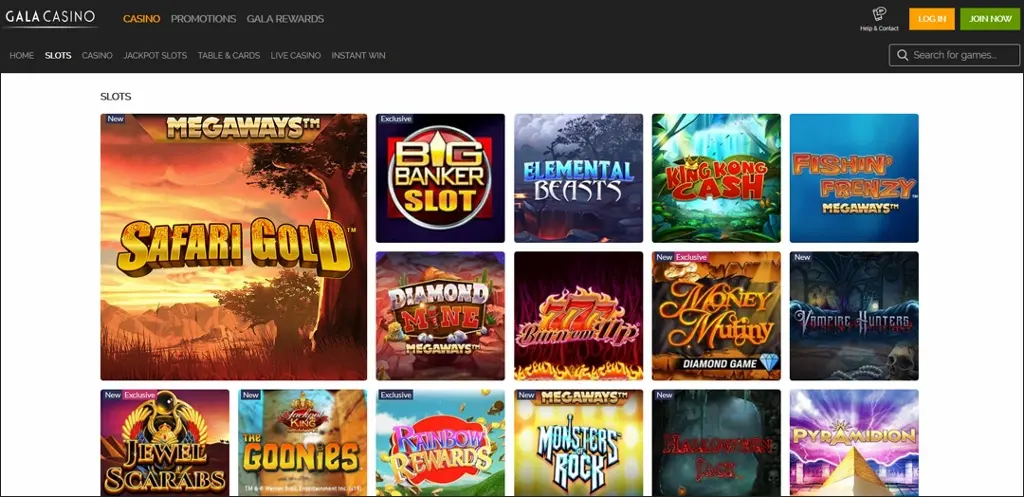This screenshot has height=497, width=1024.
Task: Launch the Big Banker Slot game
Action: point(440,178)
